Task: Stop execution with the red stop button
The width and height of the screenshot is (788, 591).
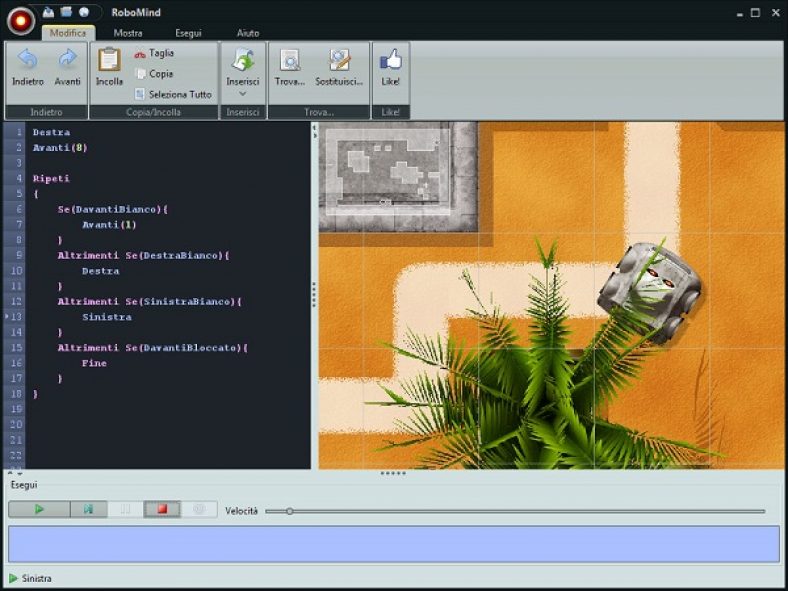Action: pyautogui.click(x=161, y=509)
